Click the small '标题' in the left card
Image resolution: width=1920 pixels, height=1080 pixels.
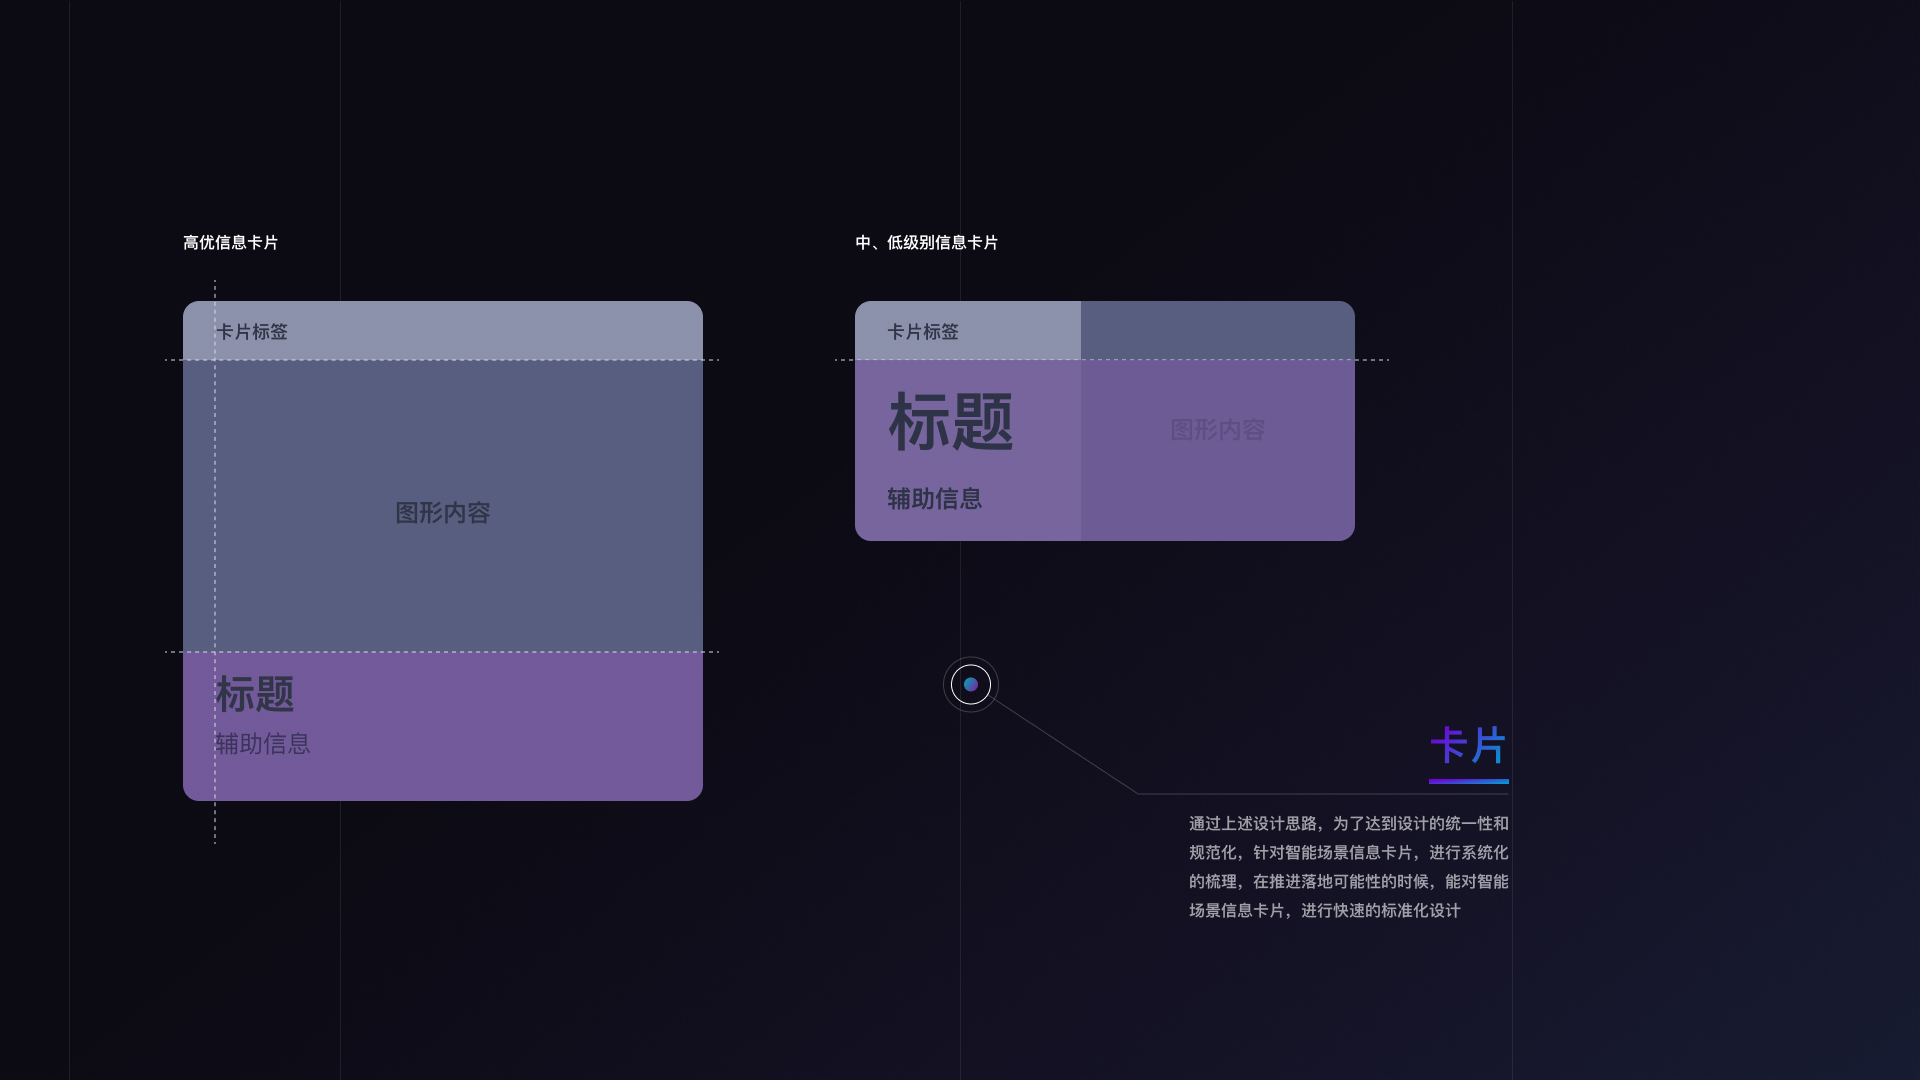pyautogui.click(x=255, y=694)
